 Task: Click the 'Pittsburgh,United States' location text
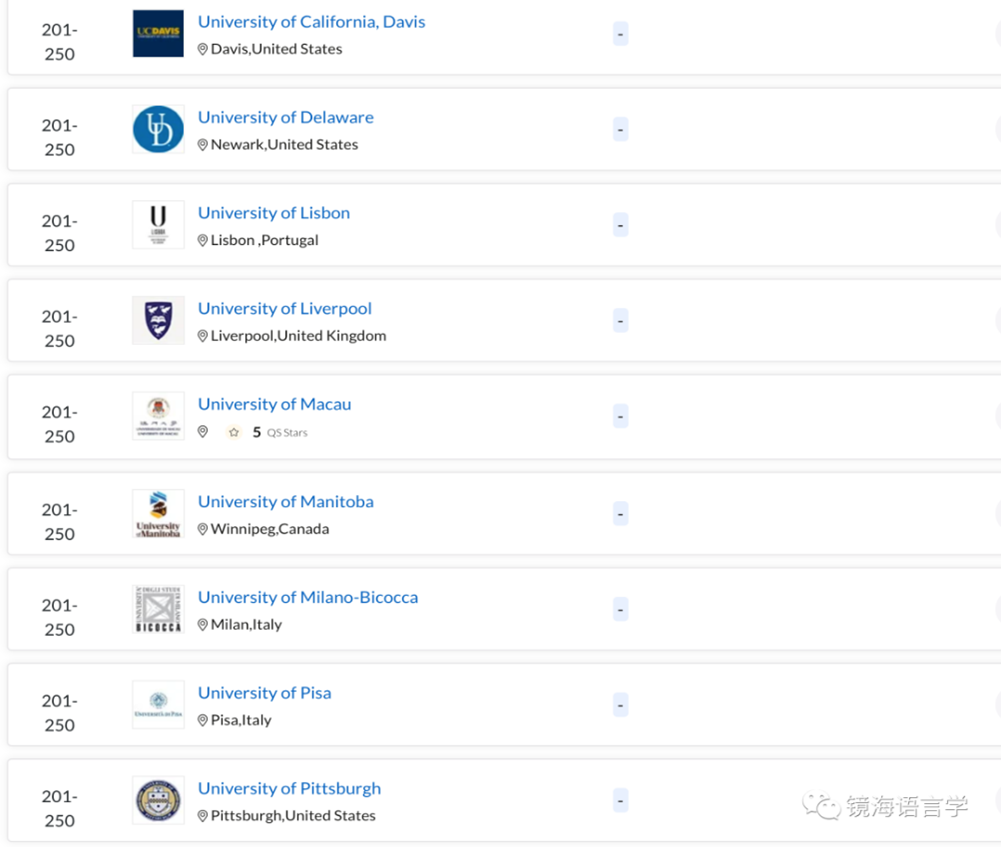pos(293,816)
